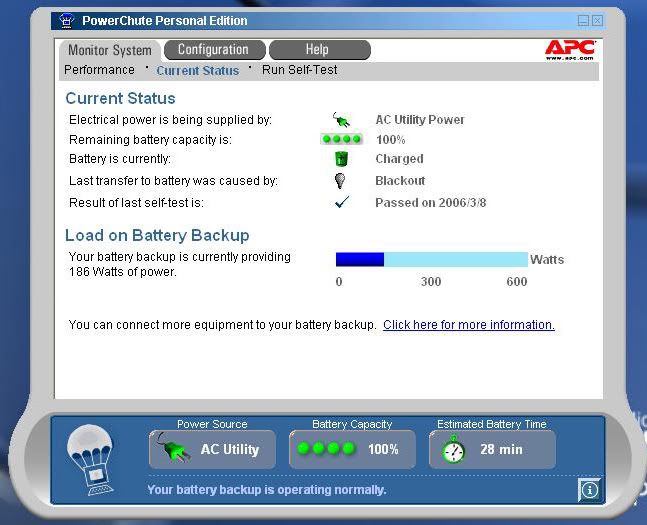Open the Monitor System tab
Screen dimensions: 647x525
coord(110,50)
